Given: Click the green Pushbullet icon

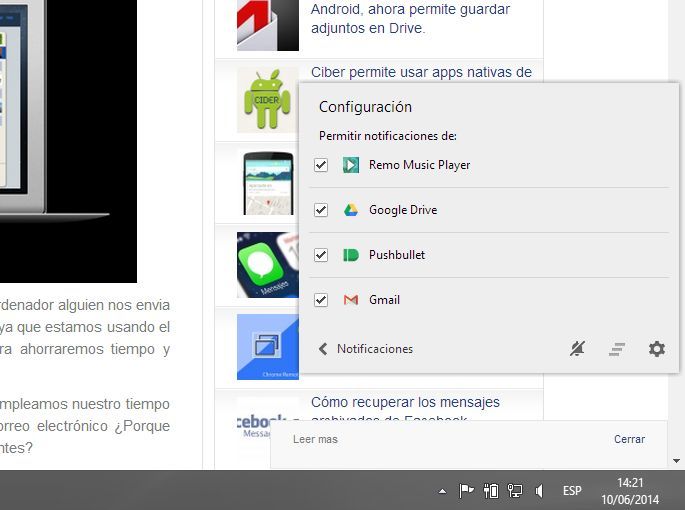Looking at the screenshot, I should (x=351, y=255).
